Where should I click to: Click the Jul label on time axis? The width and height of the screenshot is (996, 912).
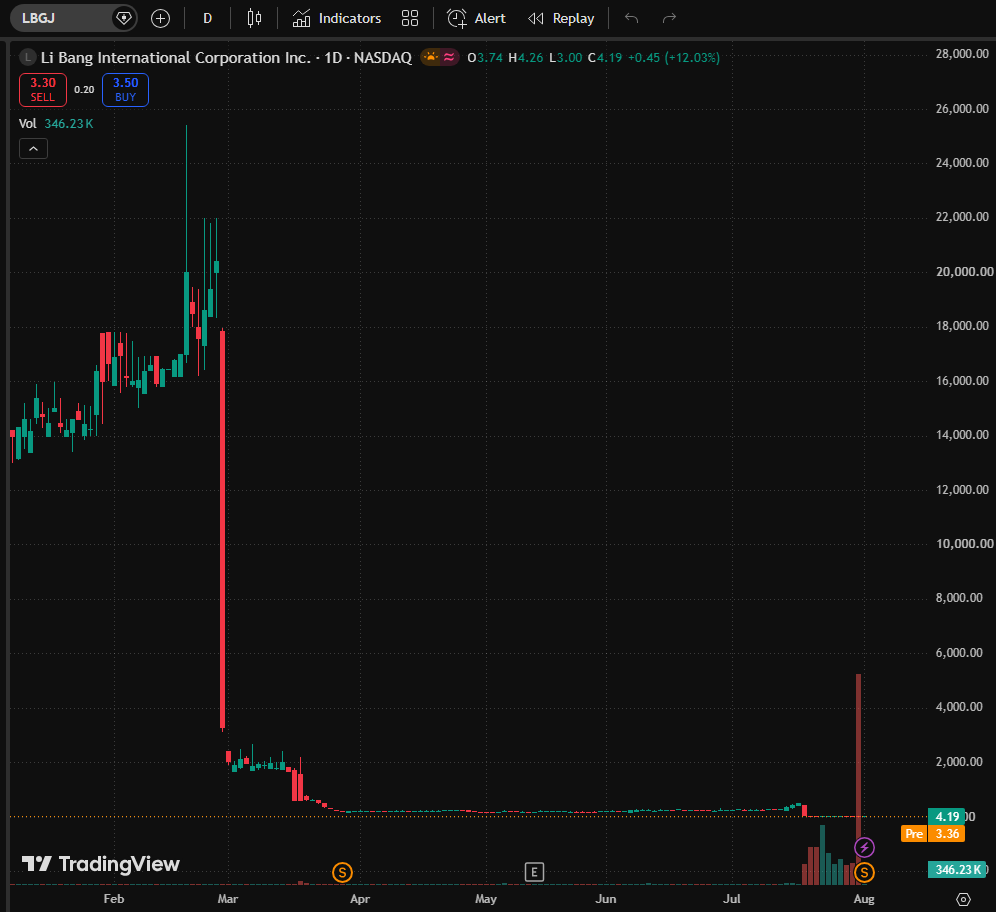732,899
